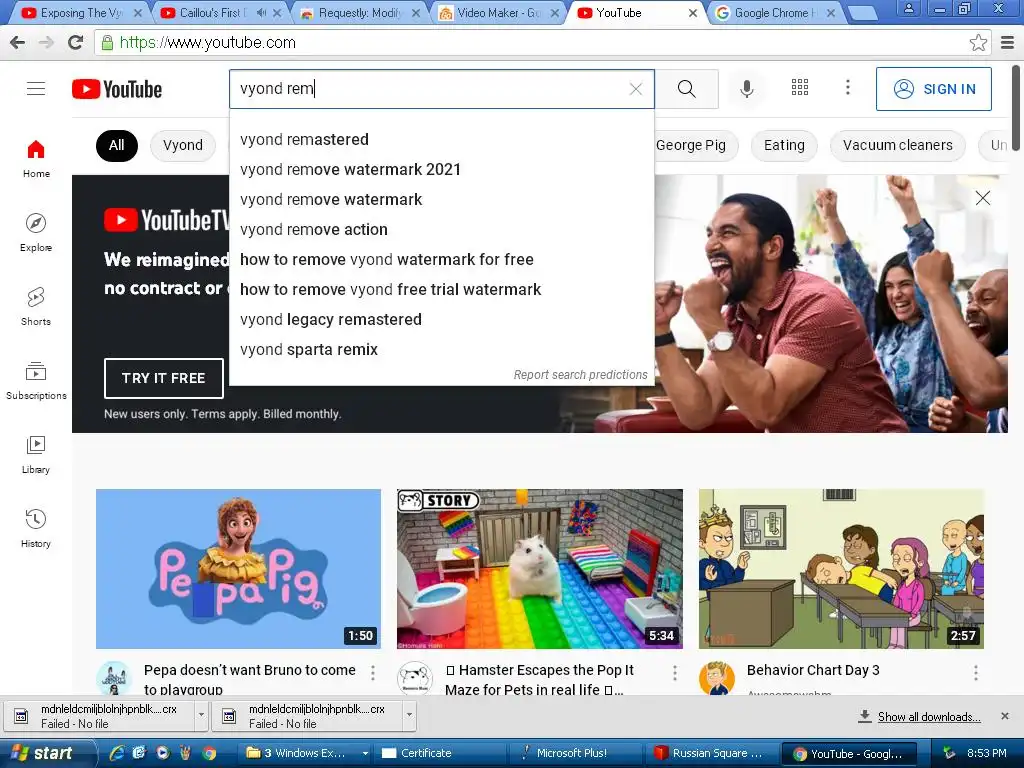
Task: Bookmark this page with the star
Action: point(978,42)
